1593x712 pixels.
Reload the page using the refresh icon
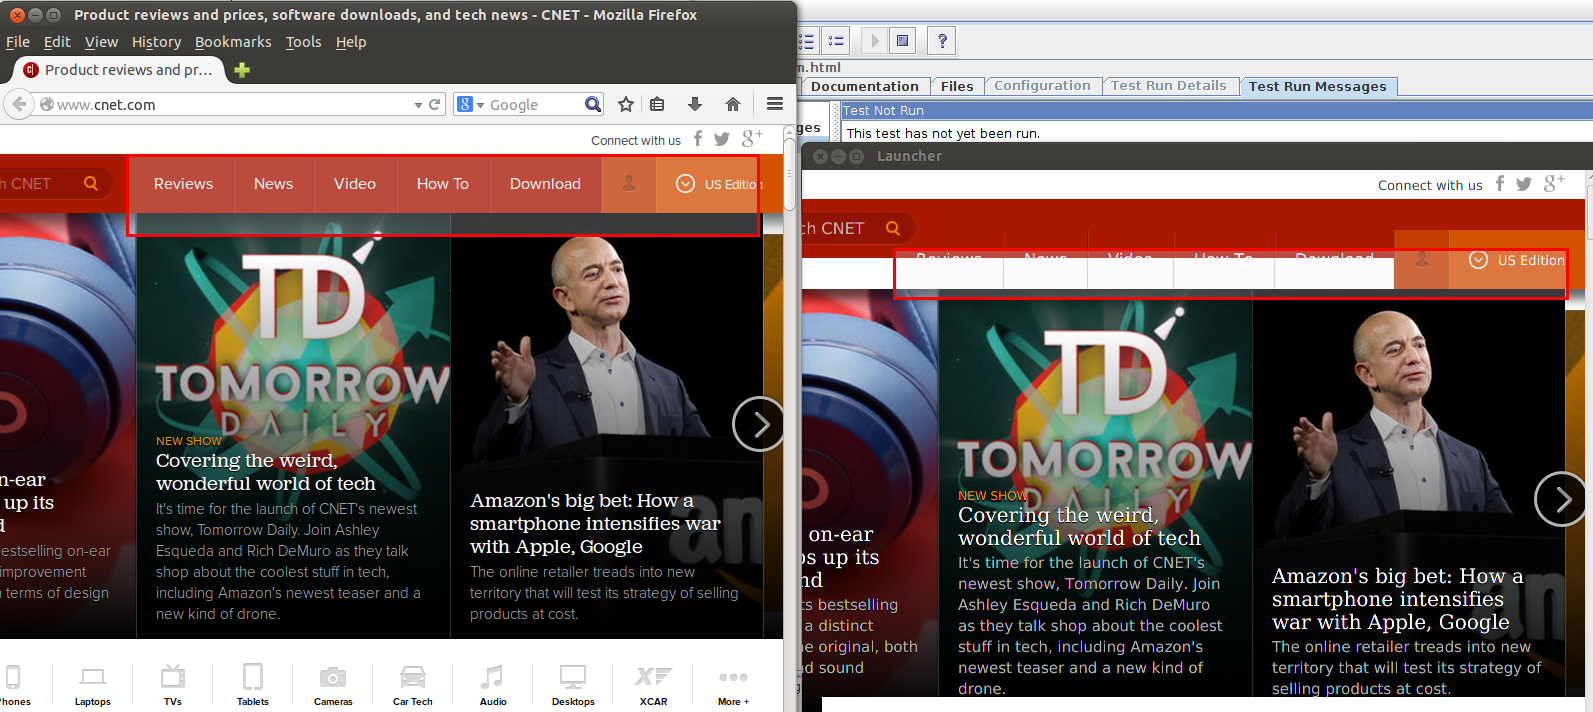point(435,104)
